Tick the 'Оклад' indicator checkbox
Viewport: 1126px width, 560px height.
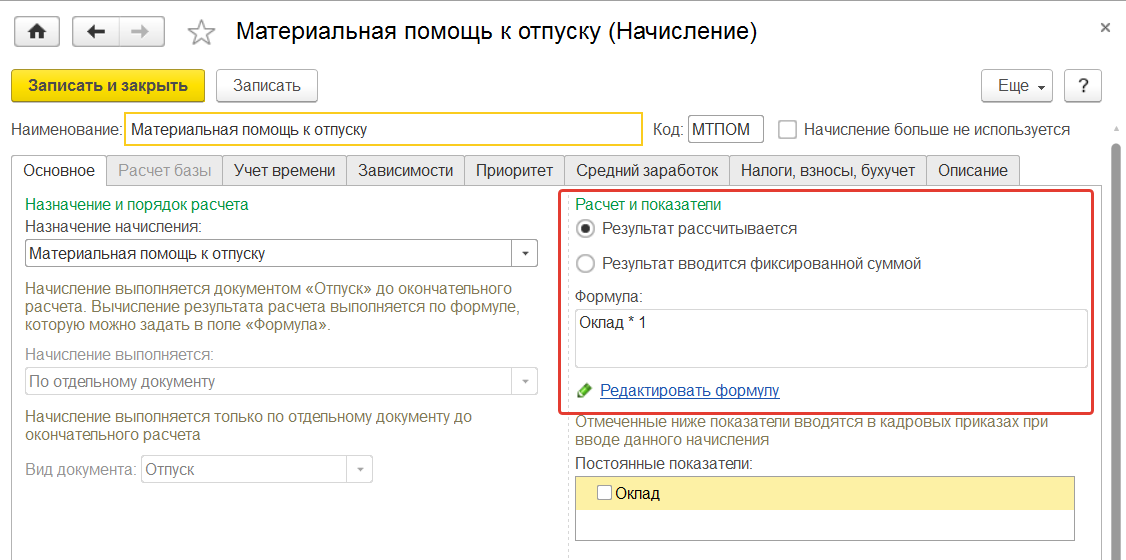pyautogui.click(x=604, y=493)
